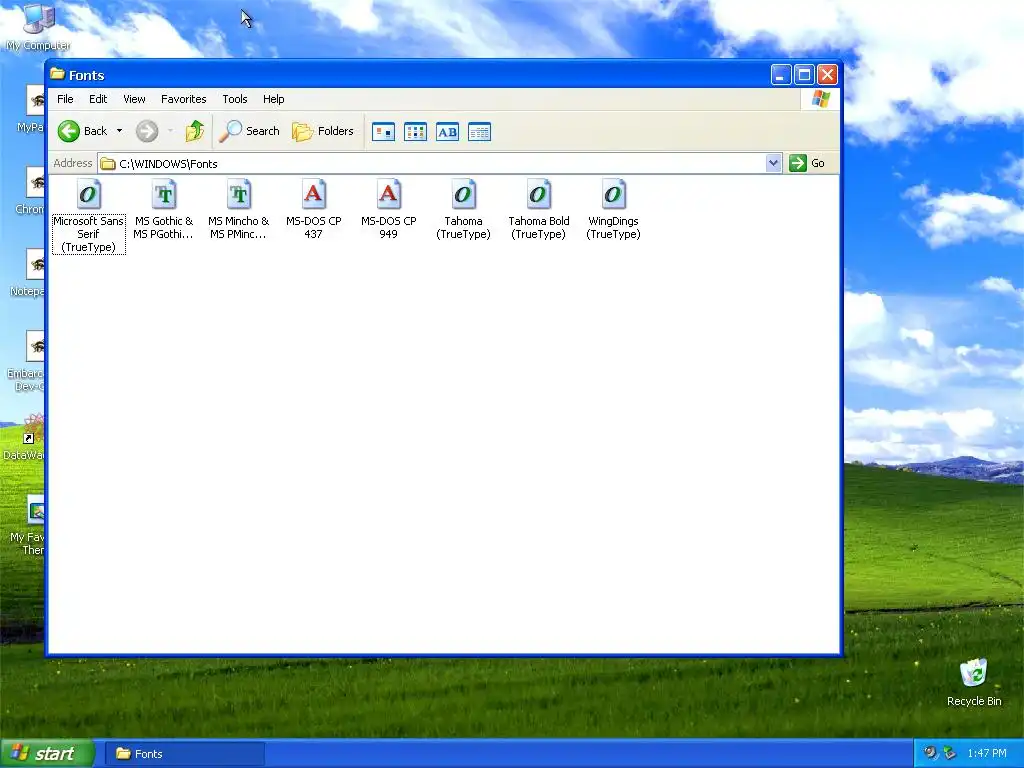This screenshot has height=768, width=1024.
Task: Click into the Address field path
Action: [431, 163]
